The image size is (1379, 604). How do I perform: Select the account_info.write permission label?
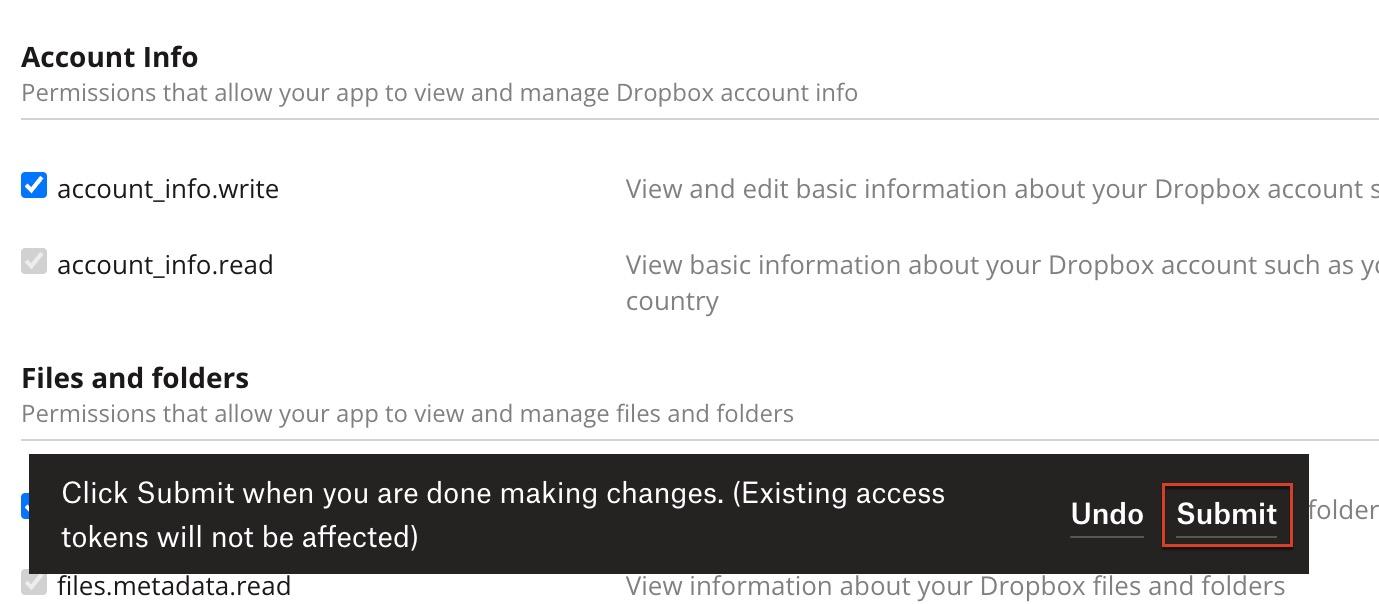167,189
